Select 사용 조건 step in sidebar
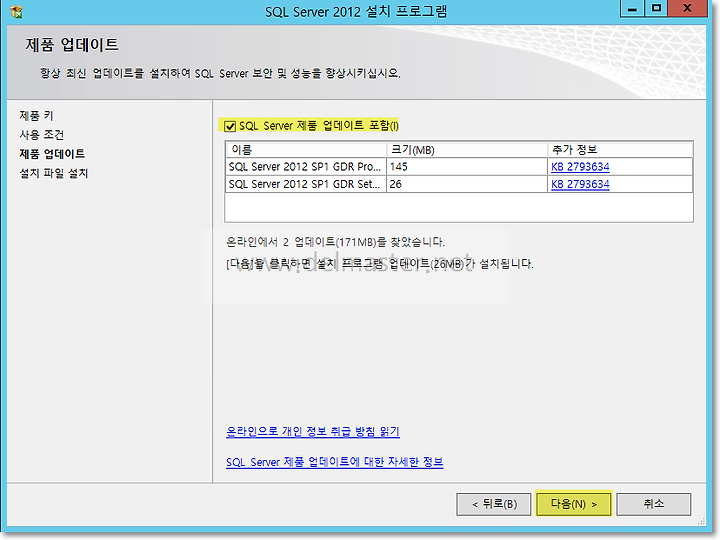 pos(42,135)
